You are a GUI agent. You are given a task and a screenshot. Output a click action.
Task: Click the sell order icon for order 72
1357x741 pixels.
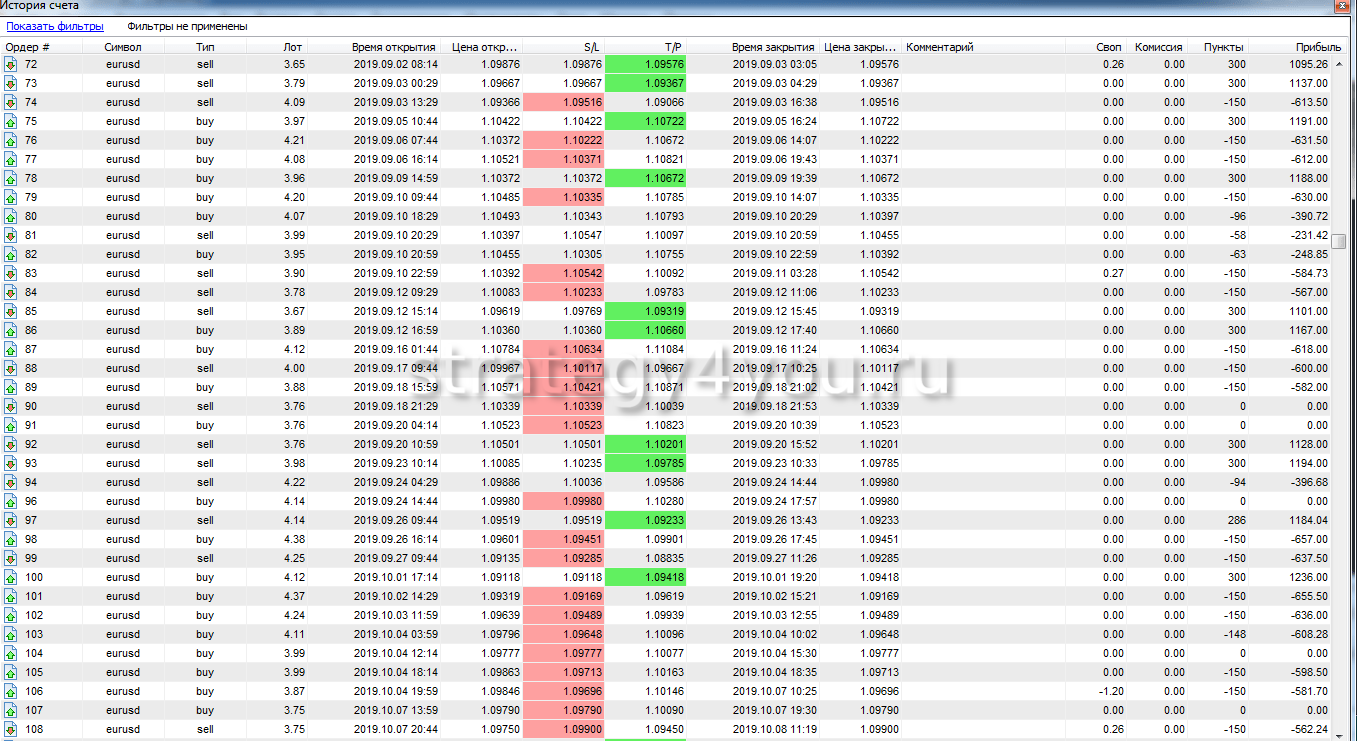coord(11,65)
